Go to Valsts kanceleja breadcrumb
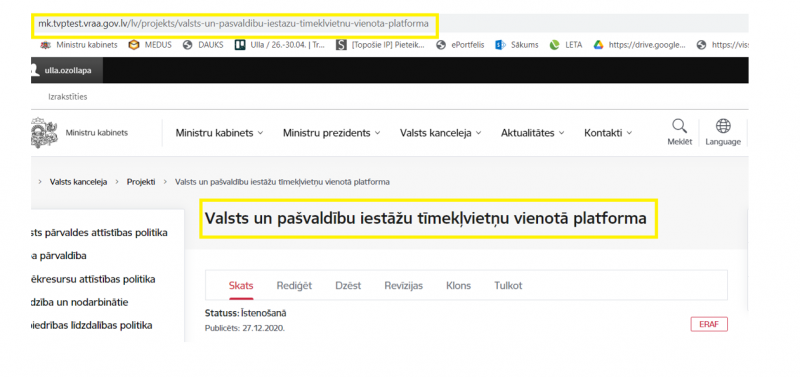Image resolution: width=800 pixels, height=377 pixels. [x=79, y=182]
